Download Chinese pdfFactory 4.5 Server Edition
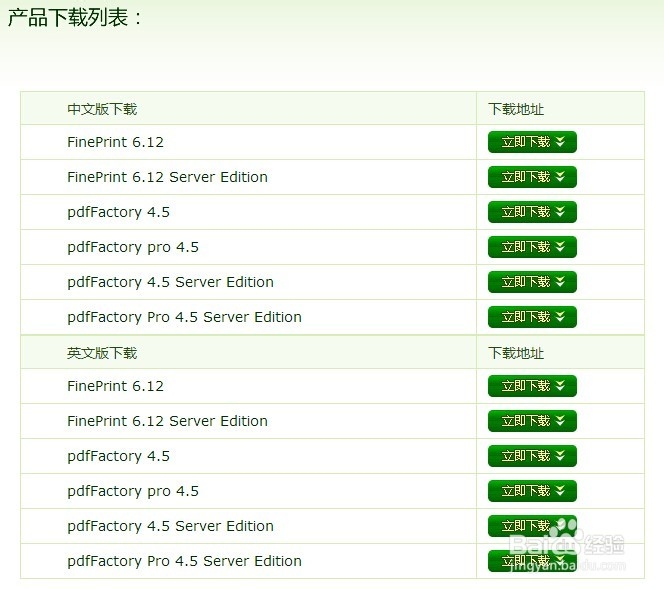 pyautogui.click(x=532, y=282)
